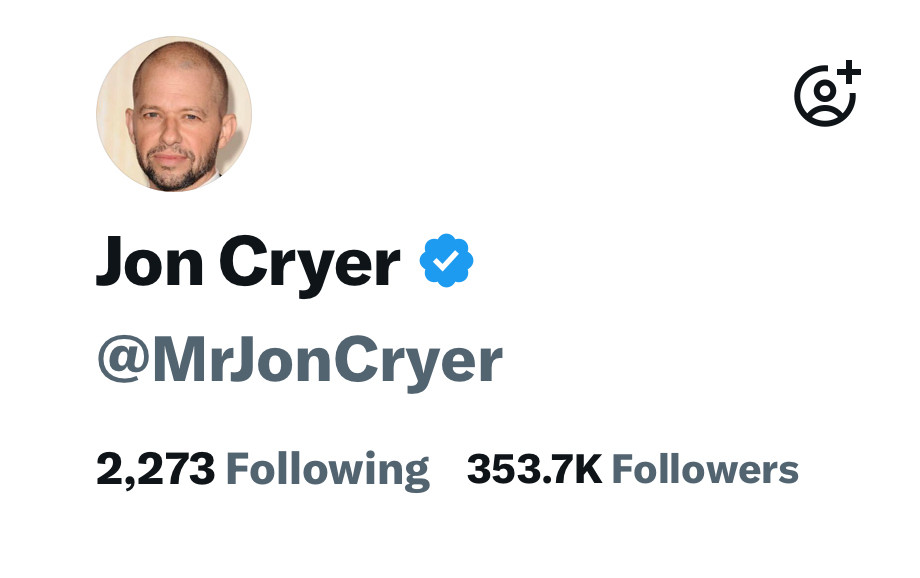Click the 2,273 count number
This screenshot has width=920, height=578.
click(155, 470)
